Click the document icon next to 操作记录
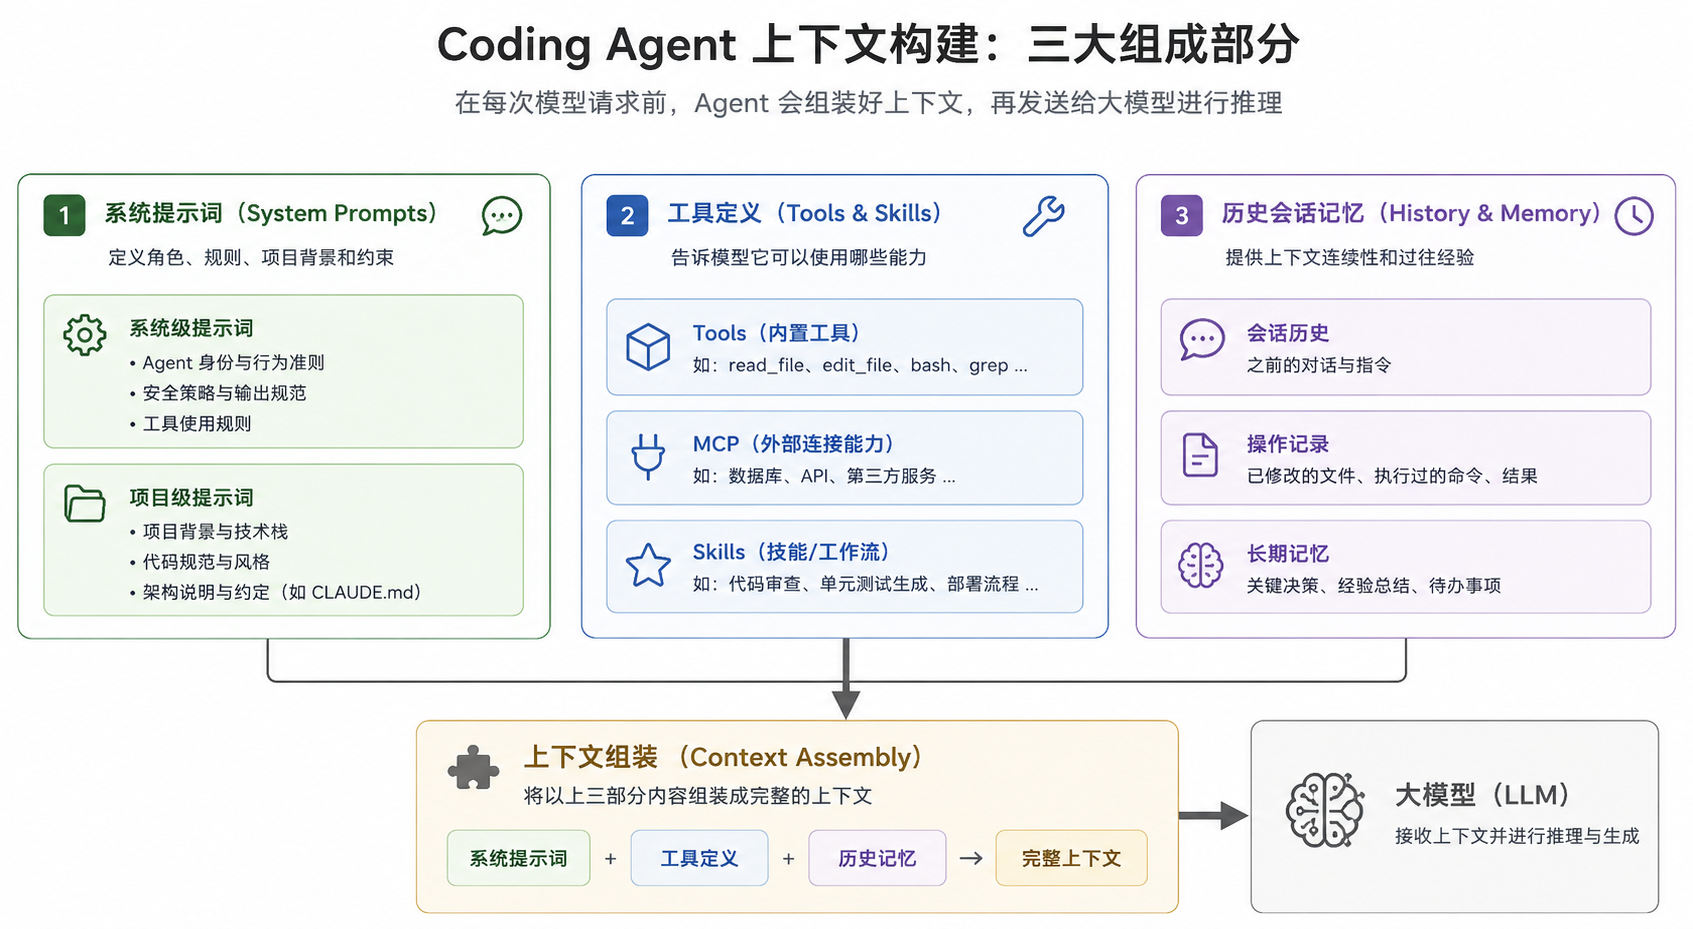This screenshot has height=929, width=1693. 1200,455
